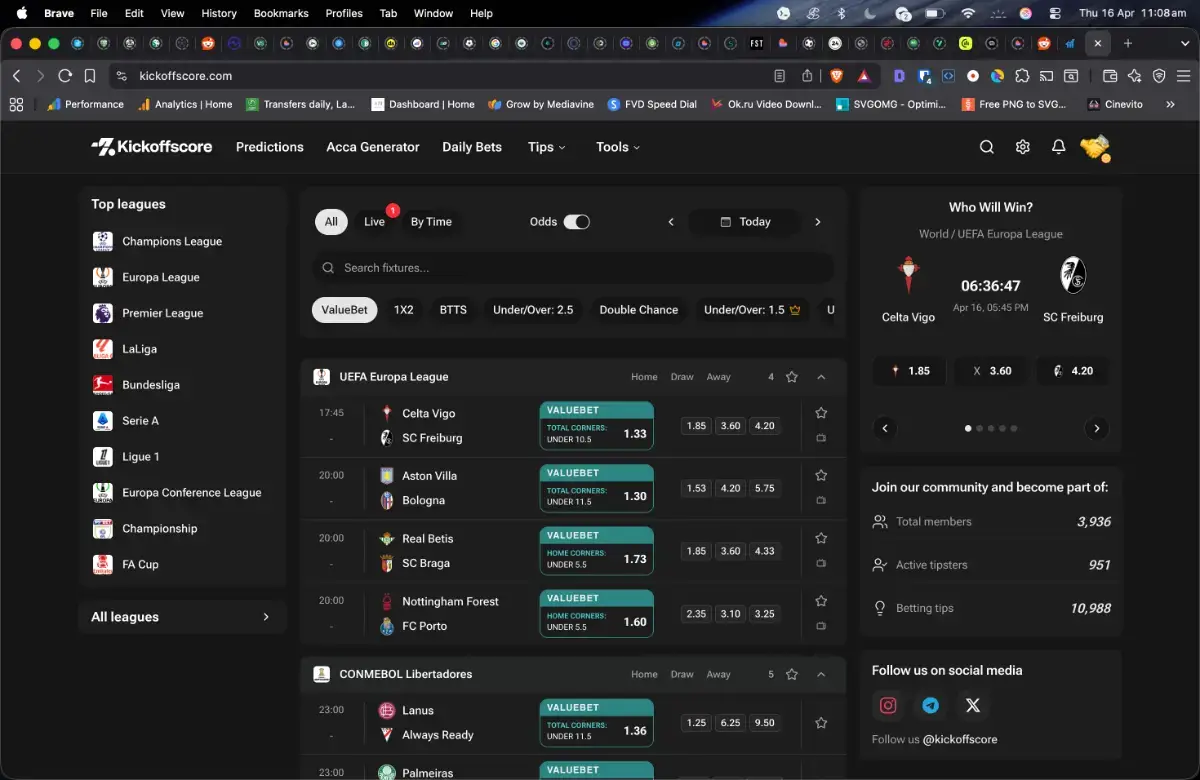Favorite the Aston Villa match star
This screenshot has width=1200, height=780.
click(x=821, y=476)
